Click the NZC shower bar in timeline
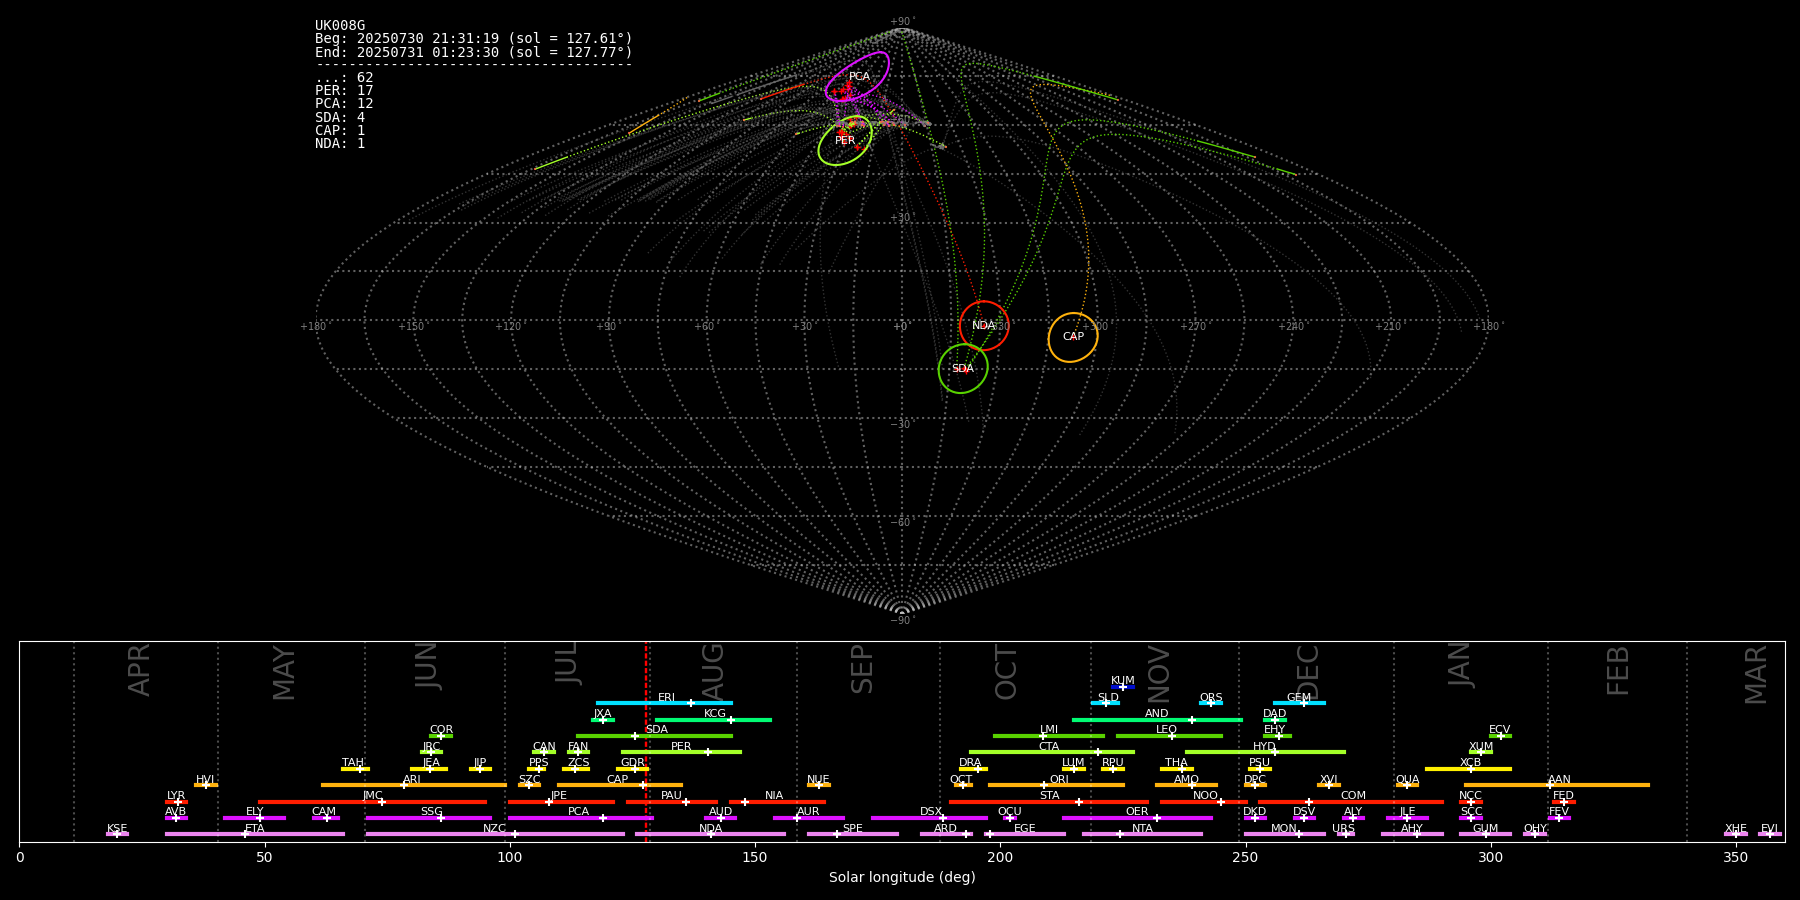1800x900 pixels. tap(494, 834)
